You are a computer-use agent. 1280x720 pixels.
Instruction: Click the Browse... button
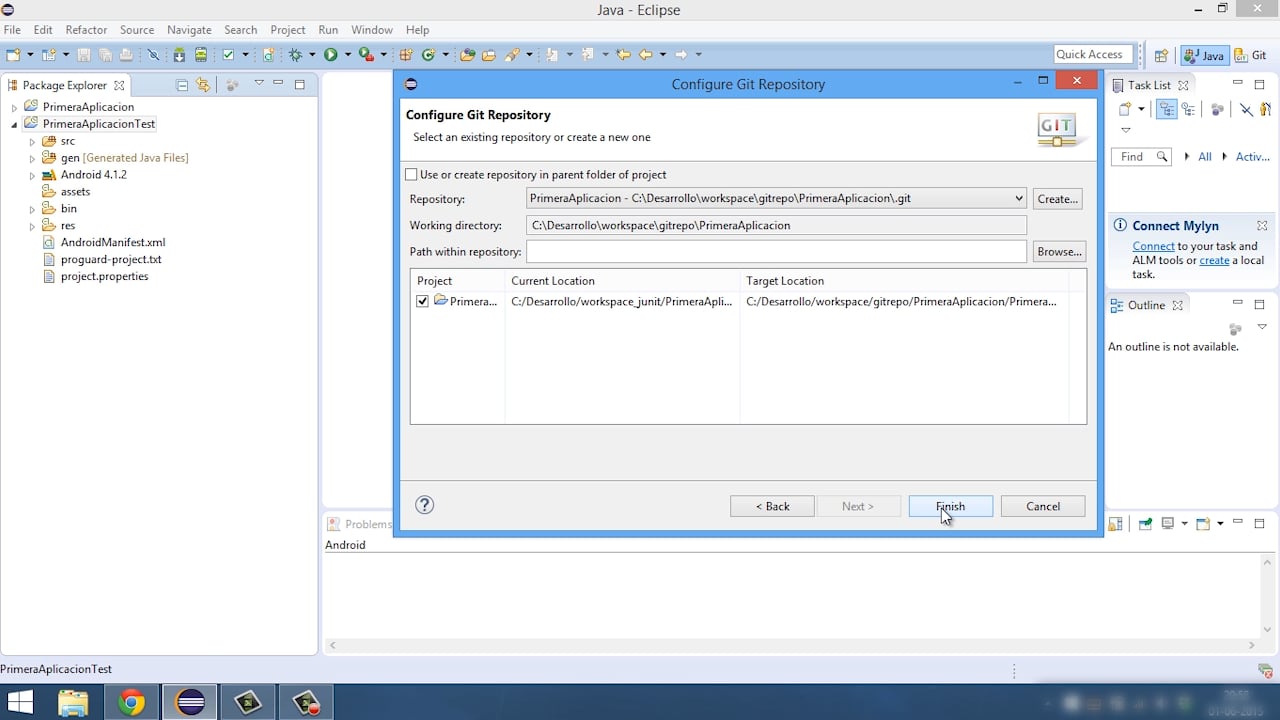pyautogui.click(x=1059, y=252)
